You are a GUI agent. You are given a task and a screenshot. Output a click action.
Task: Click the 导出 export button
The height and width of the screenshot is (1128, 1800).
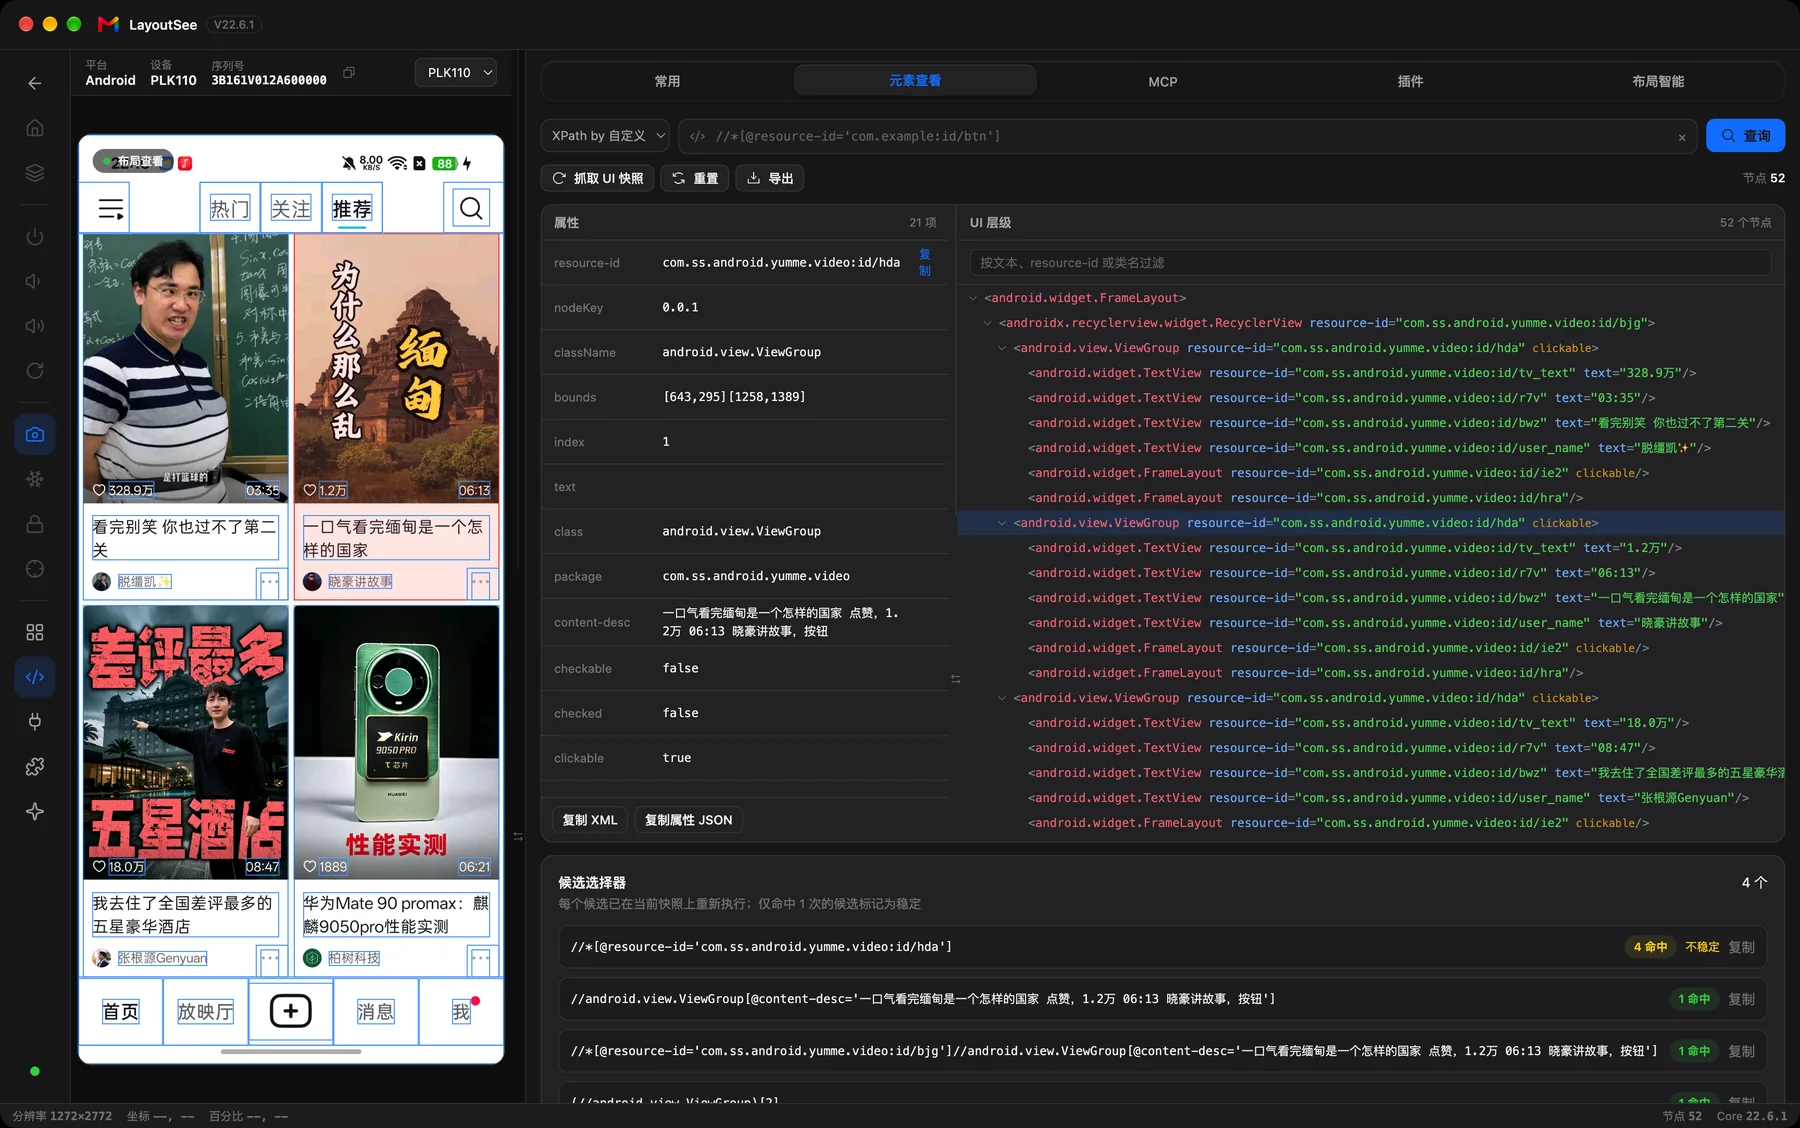770,178
